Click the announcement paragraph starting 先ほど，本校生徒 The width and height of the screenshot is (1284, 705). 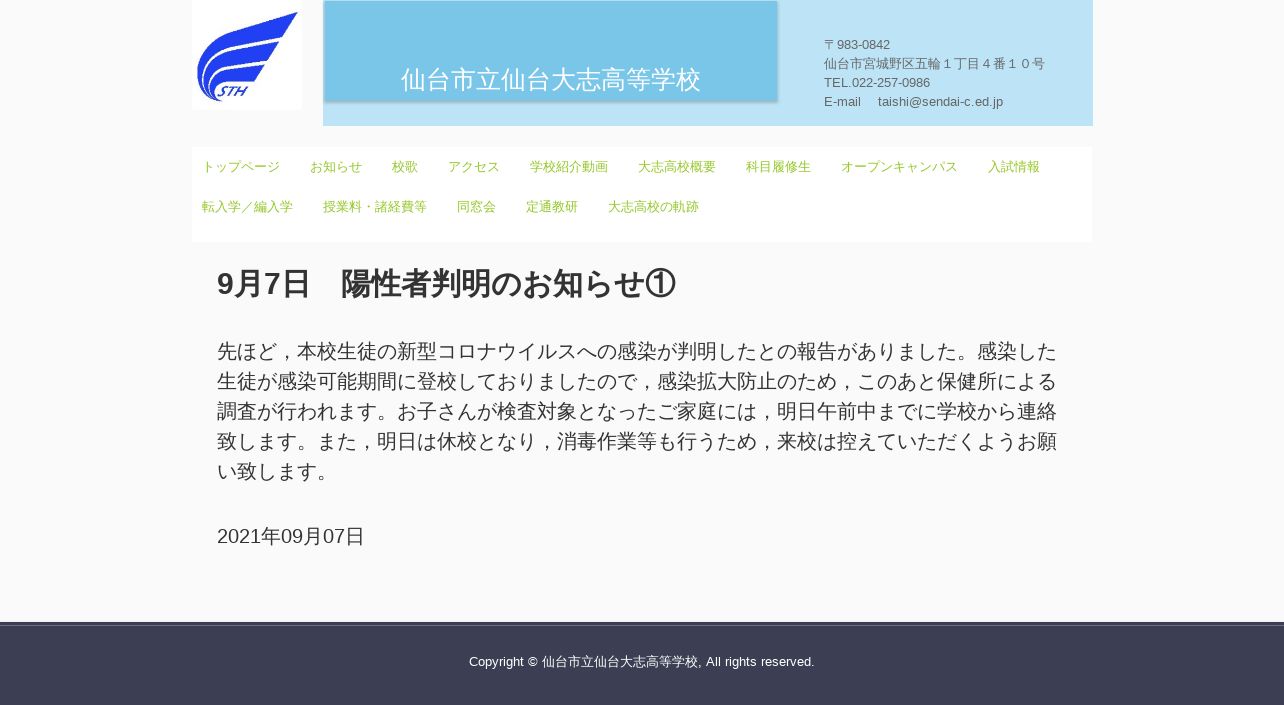[x=637, y=412]
